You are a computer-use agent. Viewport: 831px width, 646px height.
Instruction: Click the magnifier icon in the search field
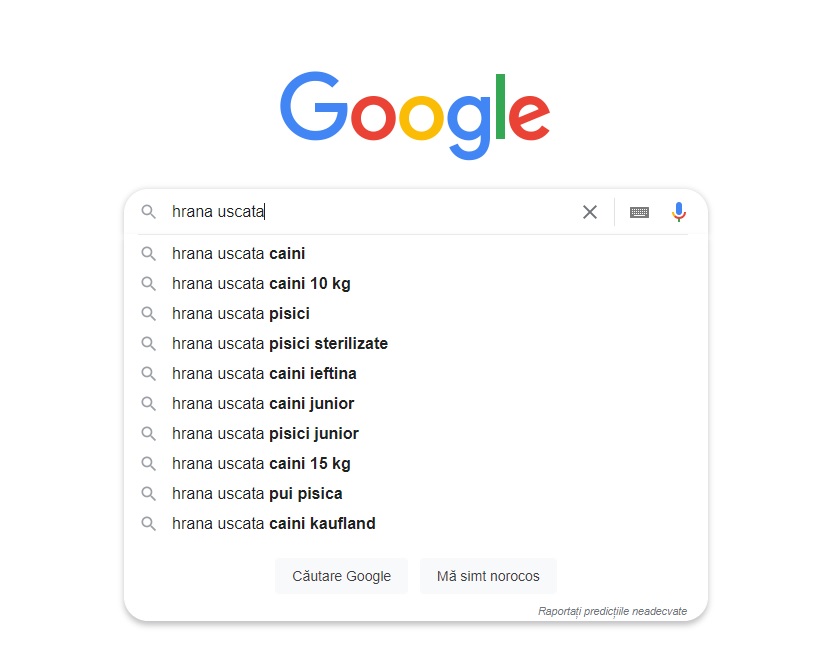(x=149, y=212)
